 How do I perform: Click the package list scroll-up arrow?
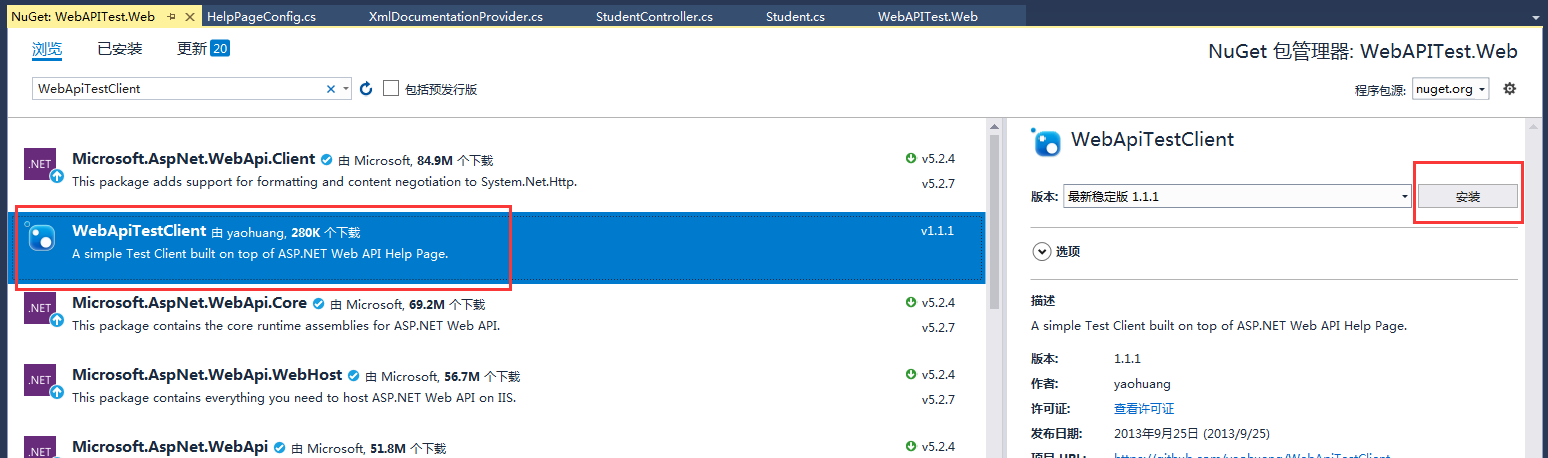point(993,126)
